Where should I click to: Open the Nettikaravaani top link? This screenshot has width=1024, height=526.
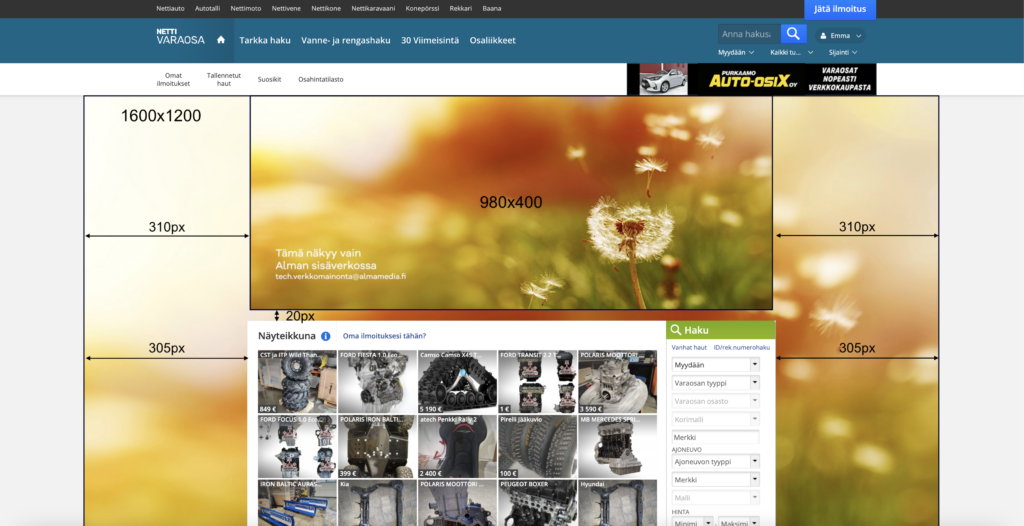374,8
